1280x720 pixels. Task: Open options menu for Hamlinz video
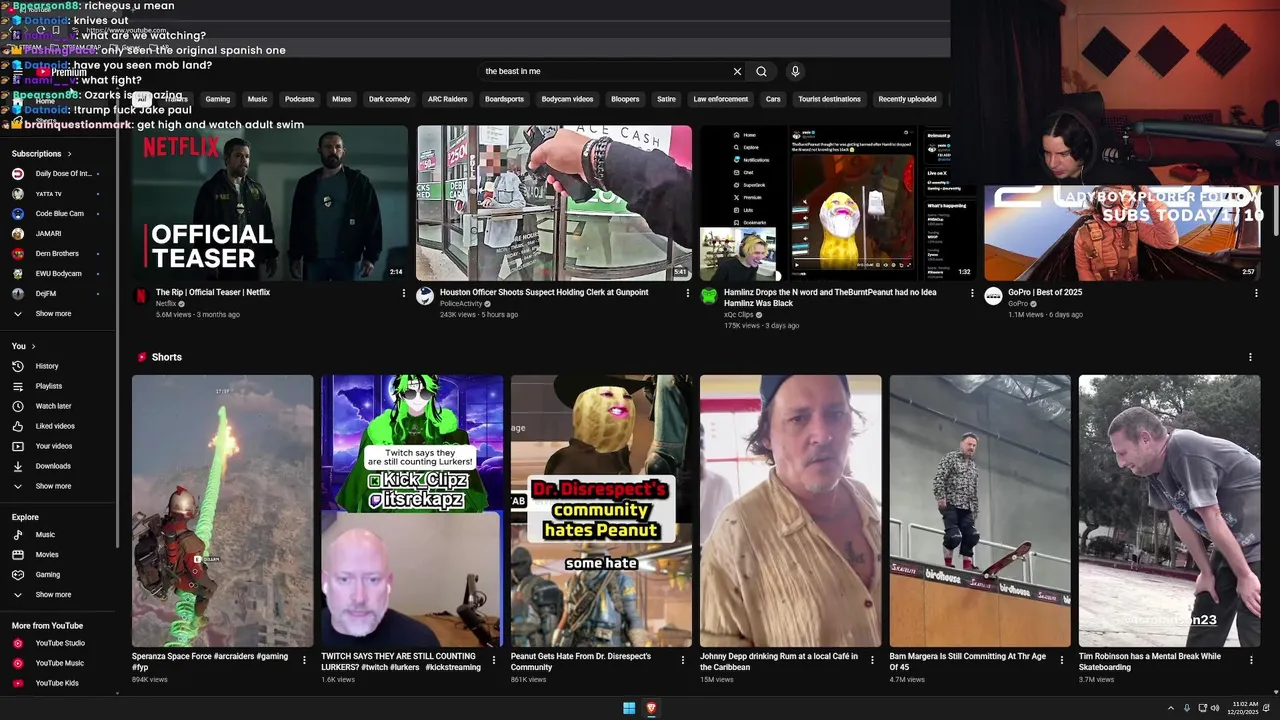(972, 293)
